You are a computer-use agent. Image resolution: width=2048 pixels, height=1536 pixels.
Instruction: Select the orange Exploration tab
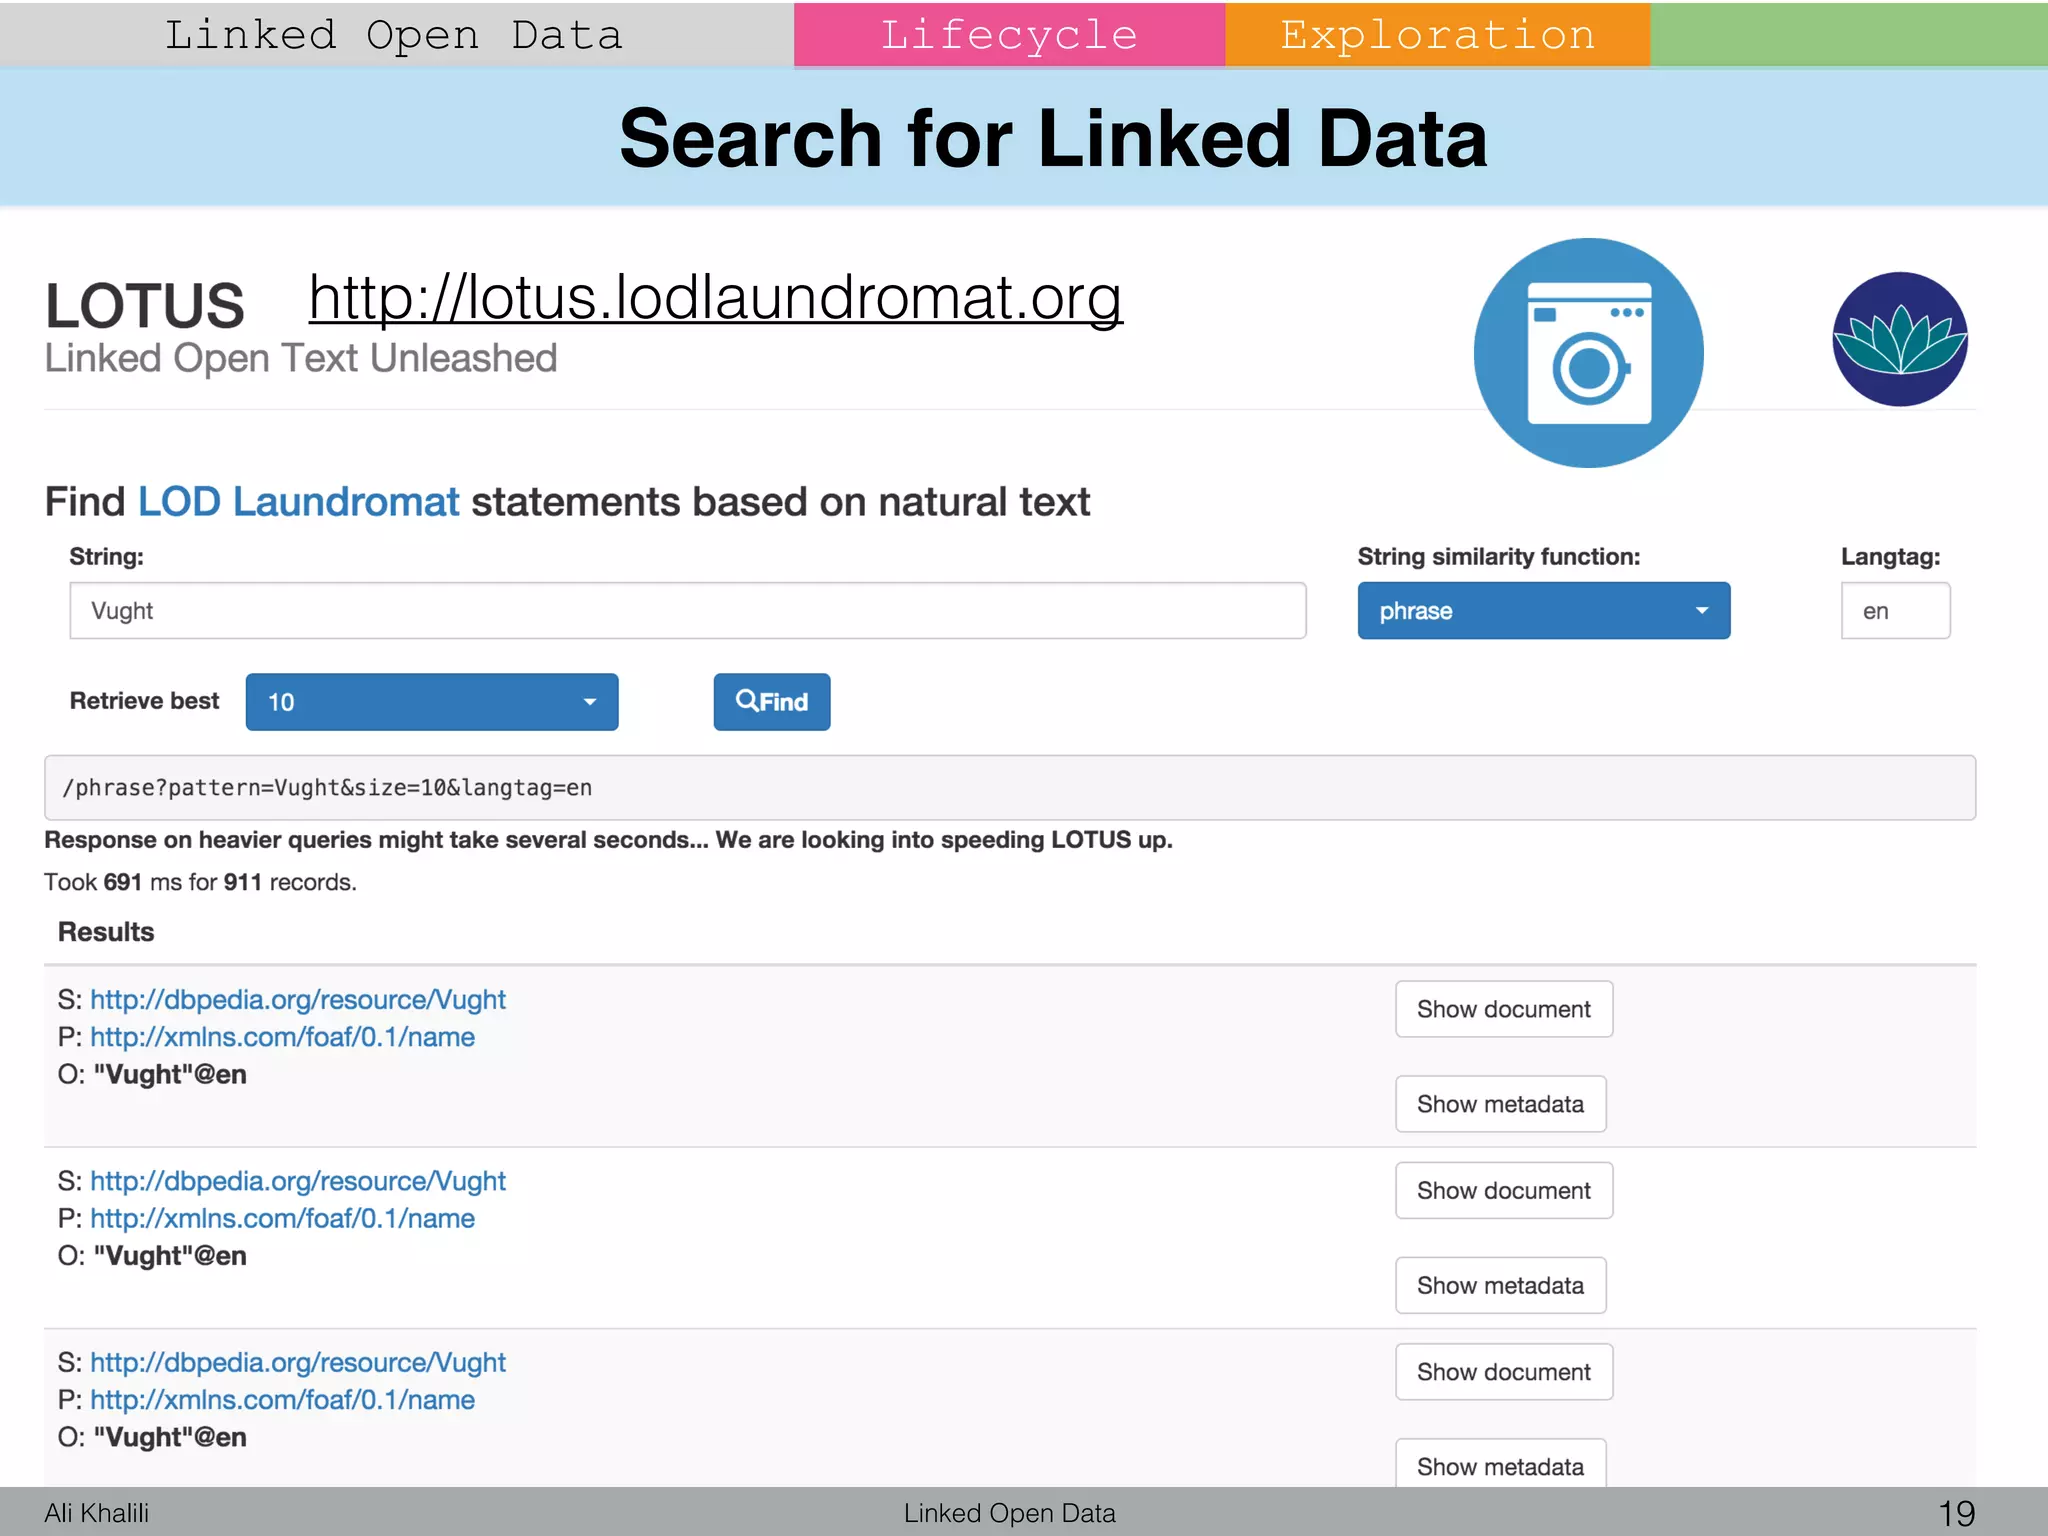(x=1437, y=35)
